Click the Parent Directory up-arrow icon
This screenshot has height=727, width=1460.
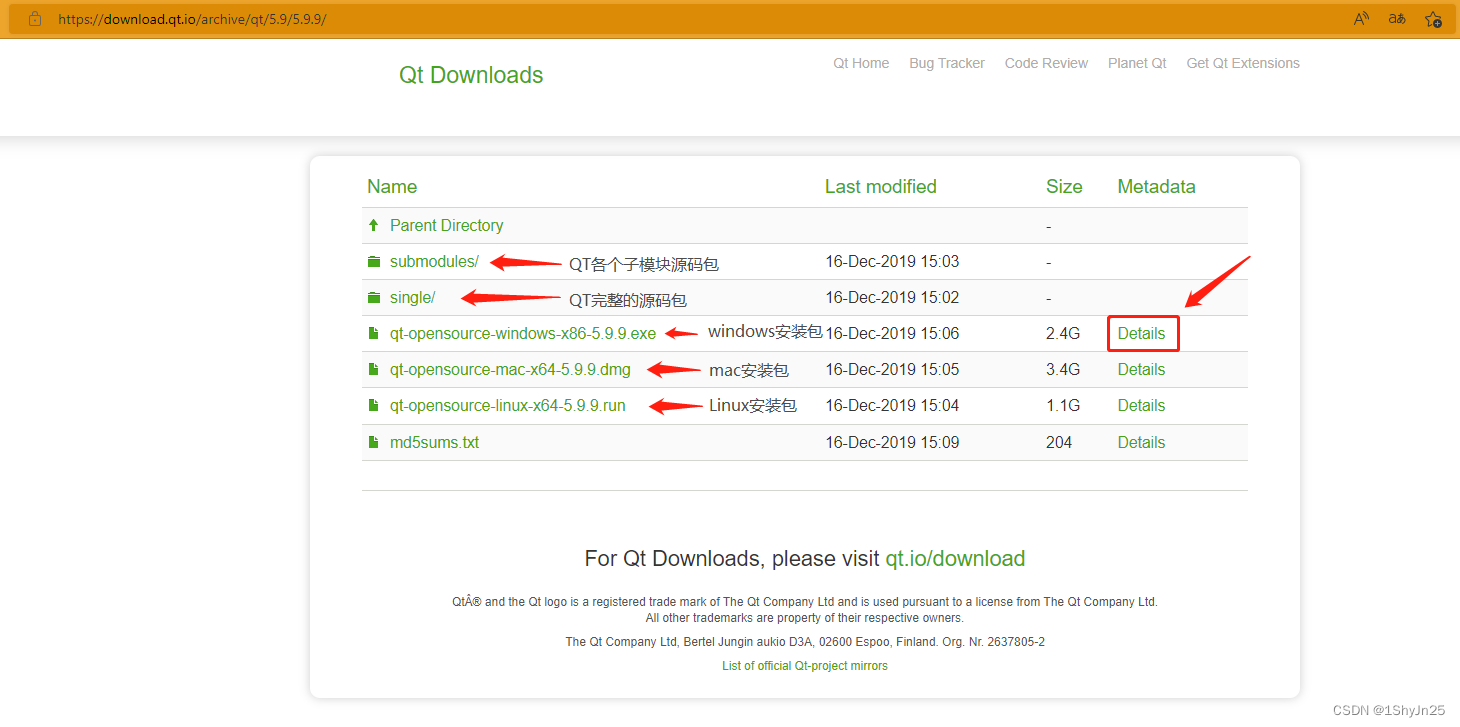(373, 226)
